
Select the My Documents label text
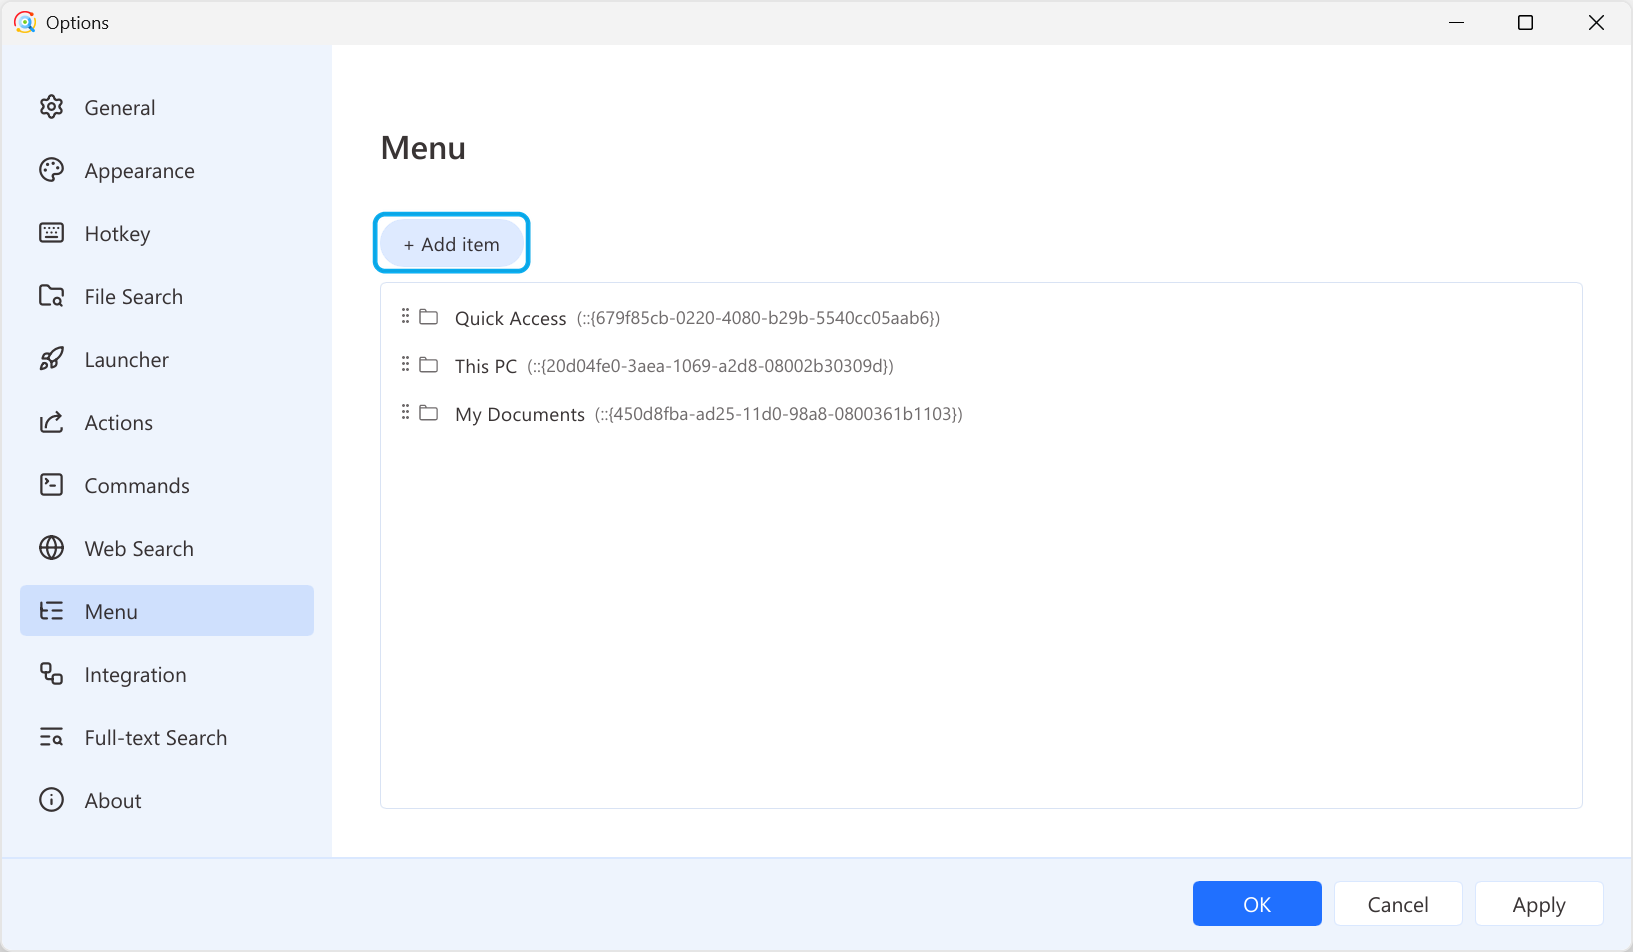[520, 414]
